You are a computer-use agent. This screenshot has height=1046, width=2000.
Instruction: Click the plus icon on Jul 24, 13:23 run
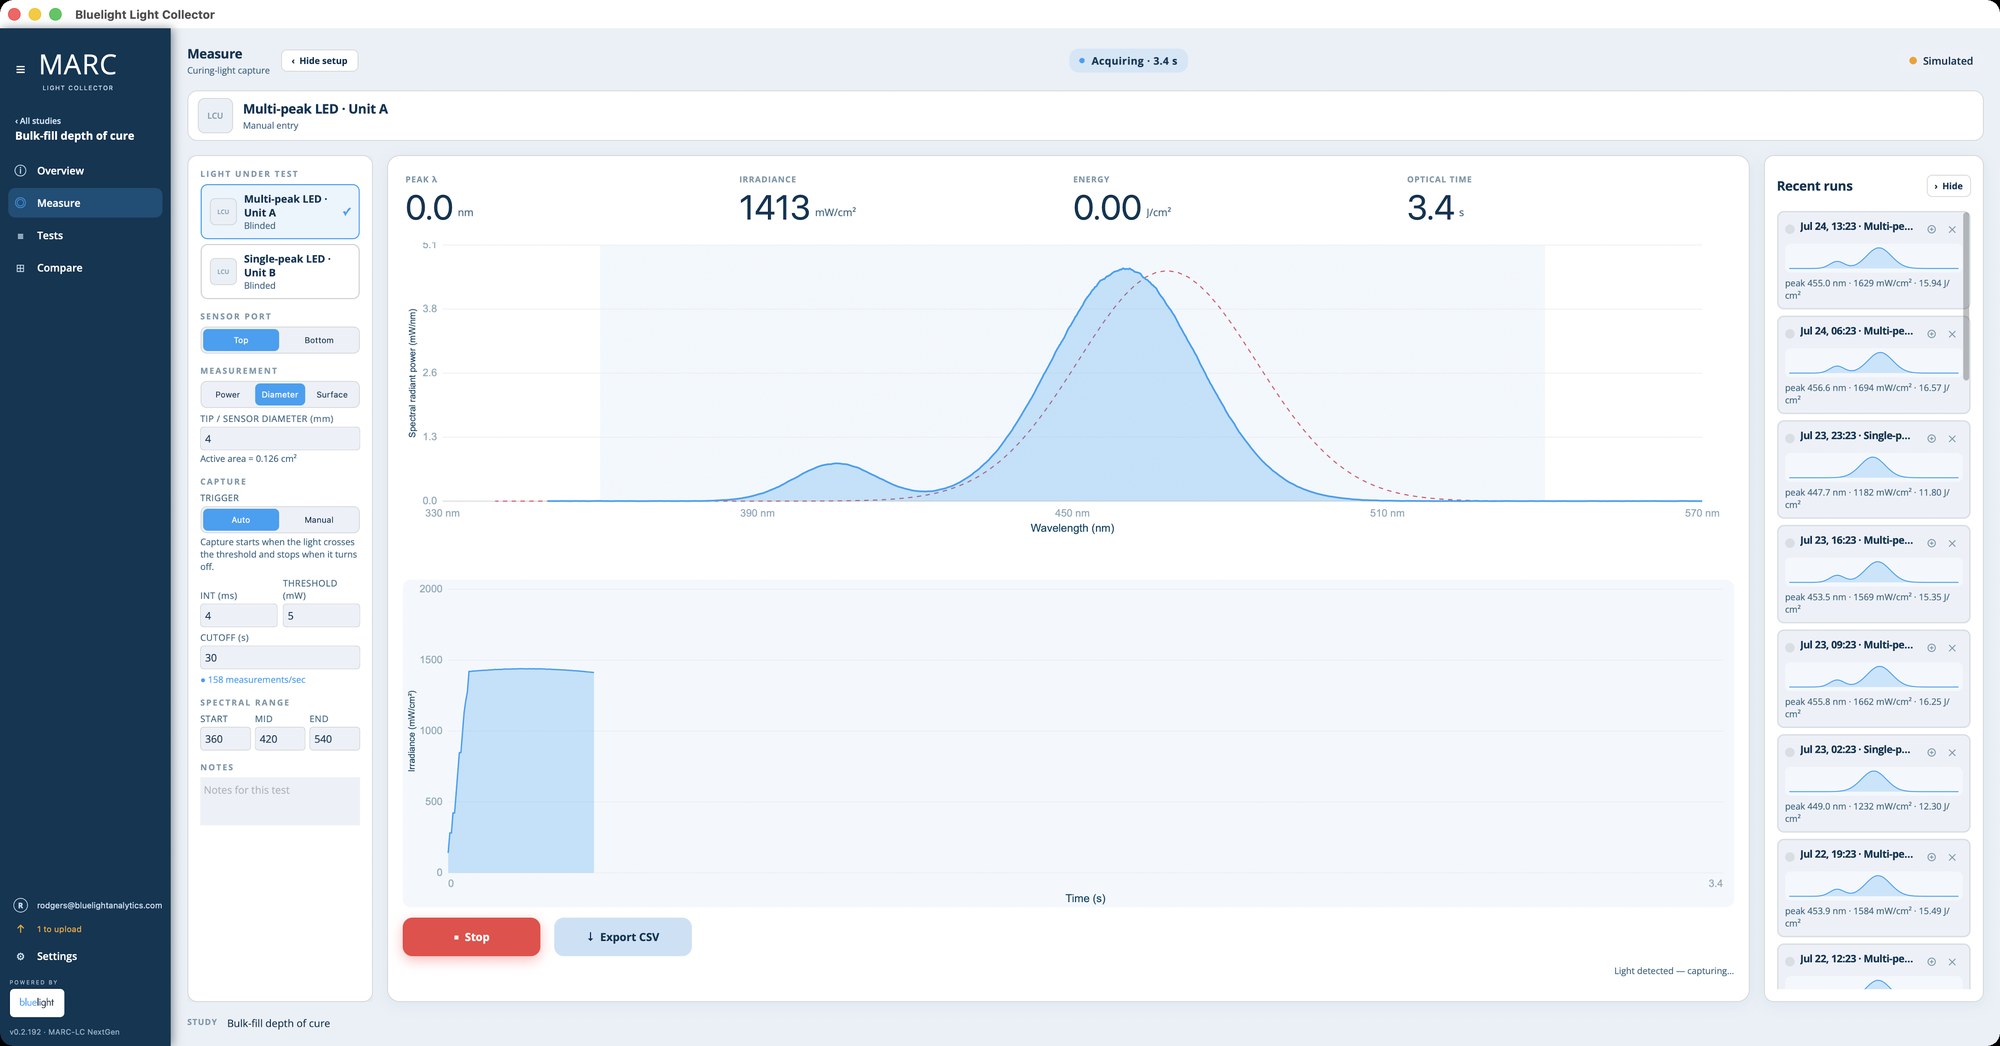[x=1932, y=230]
